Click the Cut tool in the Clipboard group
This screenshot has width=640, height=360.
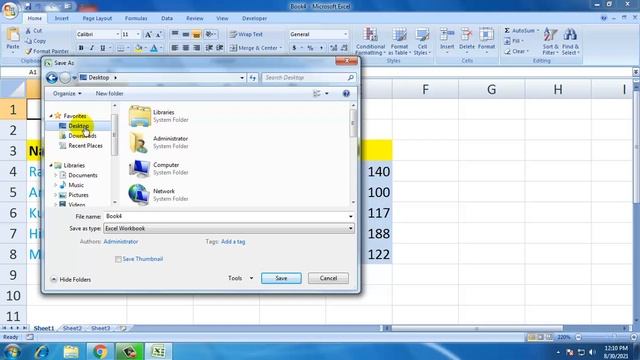(x=33, y=31)
